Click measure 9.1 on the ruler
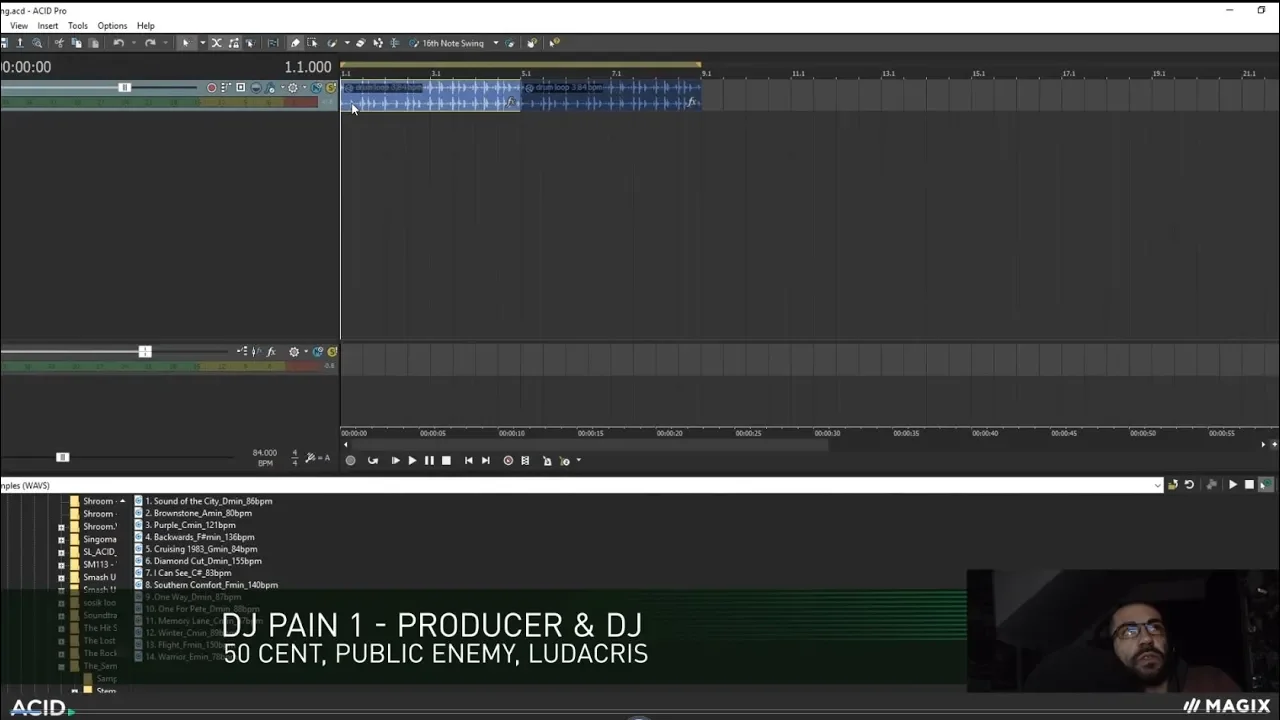Image resolution: width=1280 pixels, height=720 pixels. point(707,73)
